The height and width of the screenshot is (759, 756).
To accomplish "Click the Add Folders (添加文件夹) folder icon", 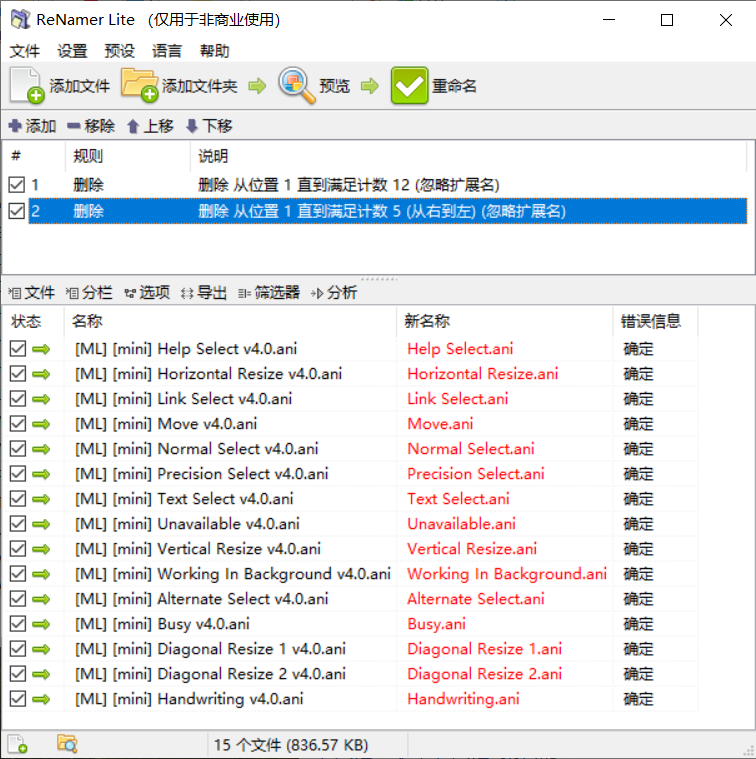I will 139,85.
